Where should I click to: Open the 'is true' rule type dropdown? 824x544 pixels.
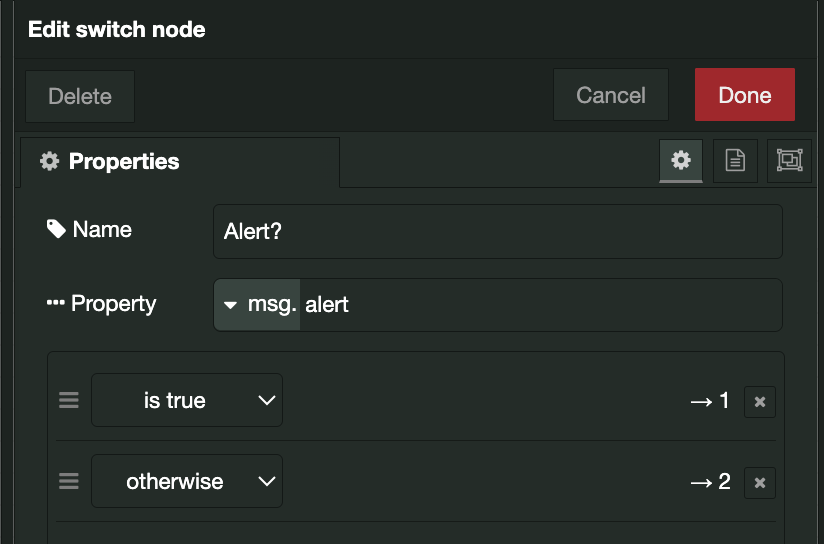click(x=187, y=401)
